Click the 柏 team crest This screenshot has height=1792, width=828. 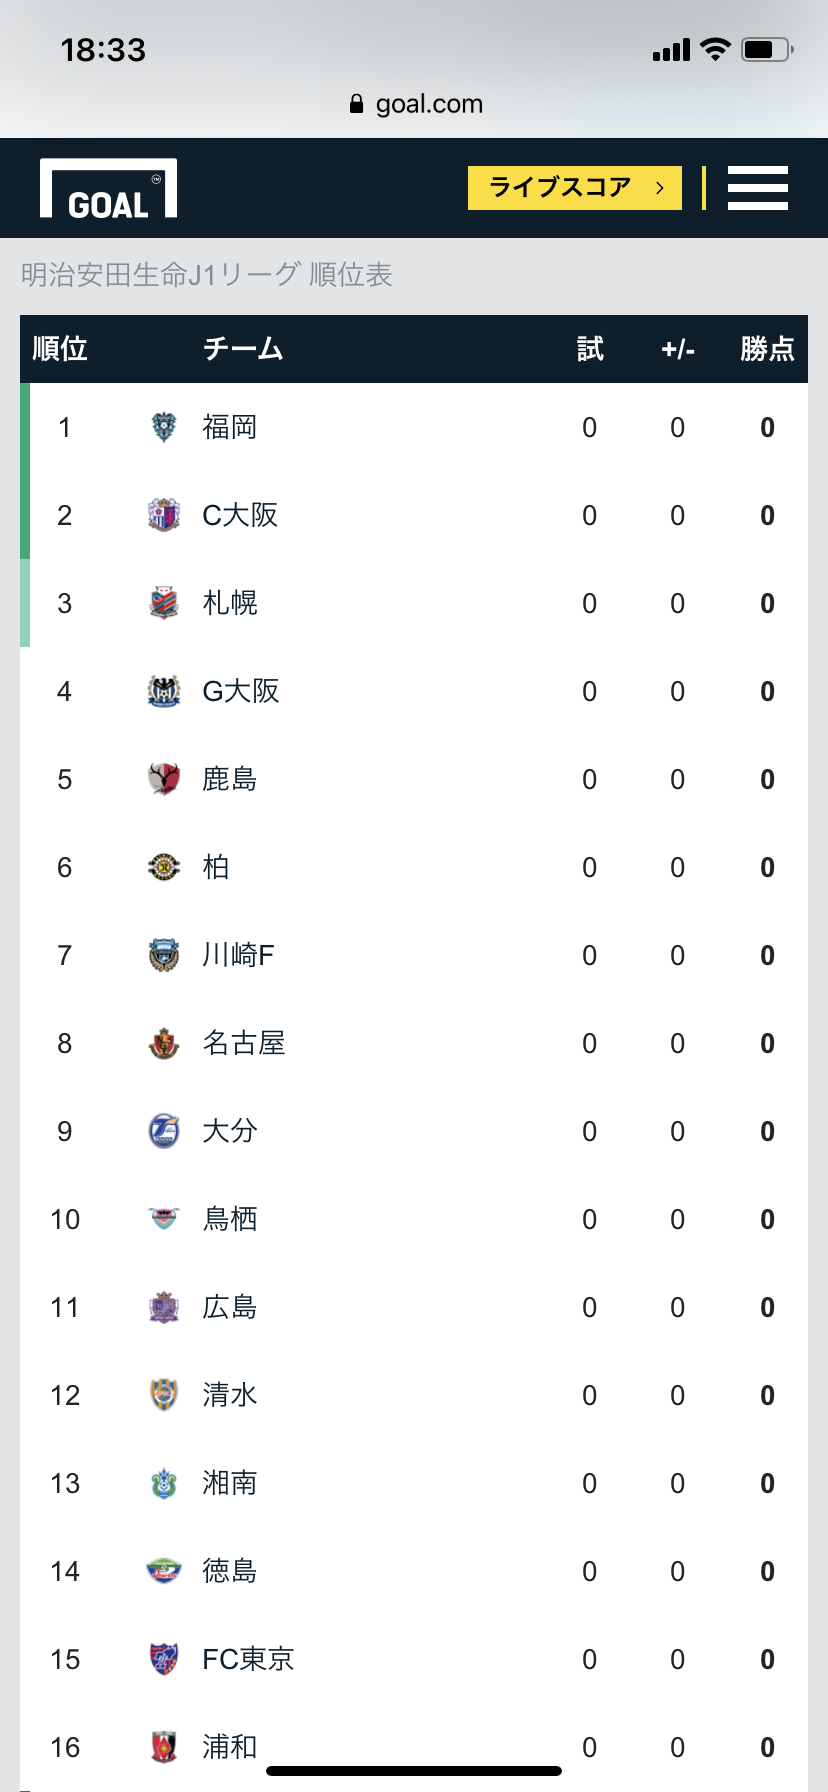[164, 868]
